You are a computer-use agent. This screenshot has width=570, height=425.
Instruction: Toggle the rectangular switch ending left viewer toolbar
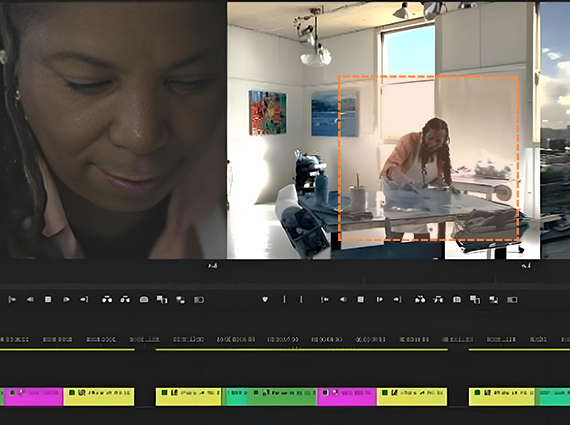[x=198, y=300]
